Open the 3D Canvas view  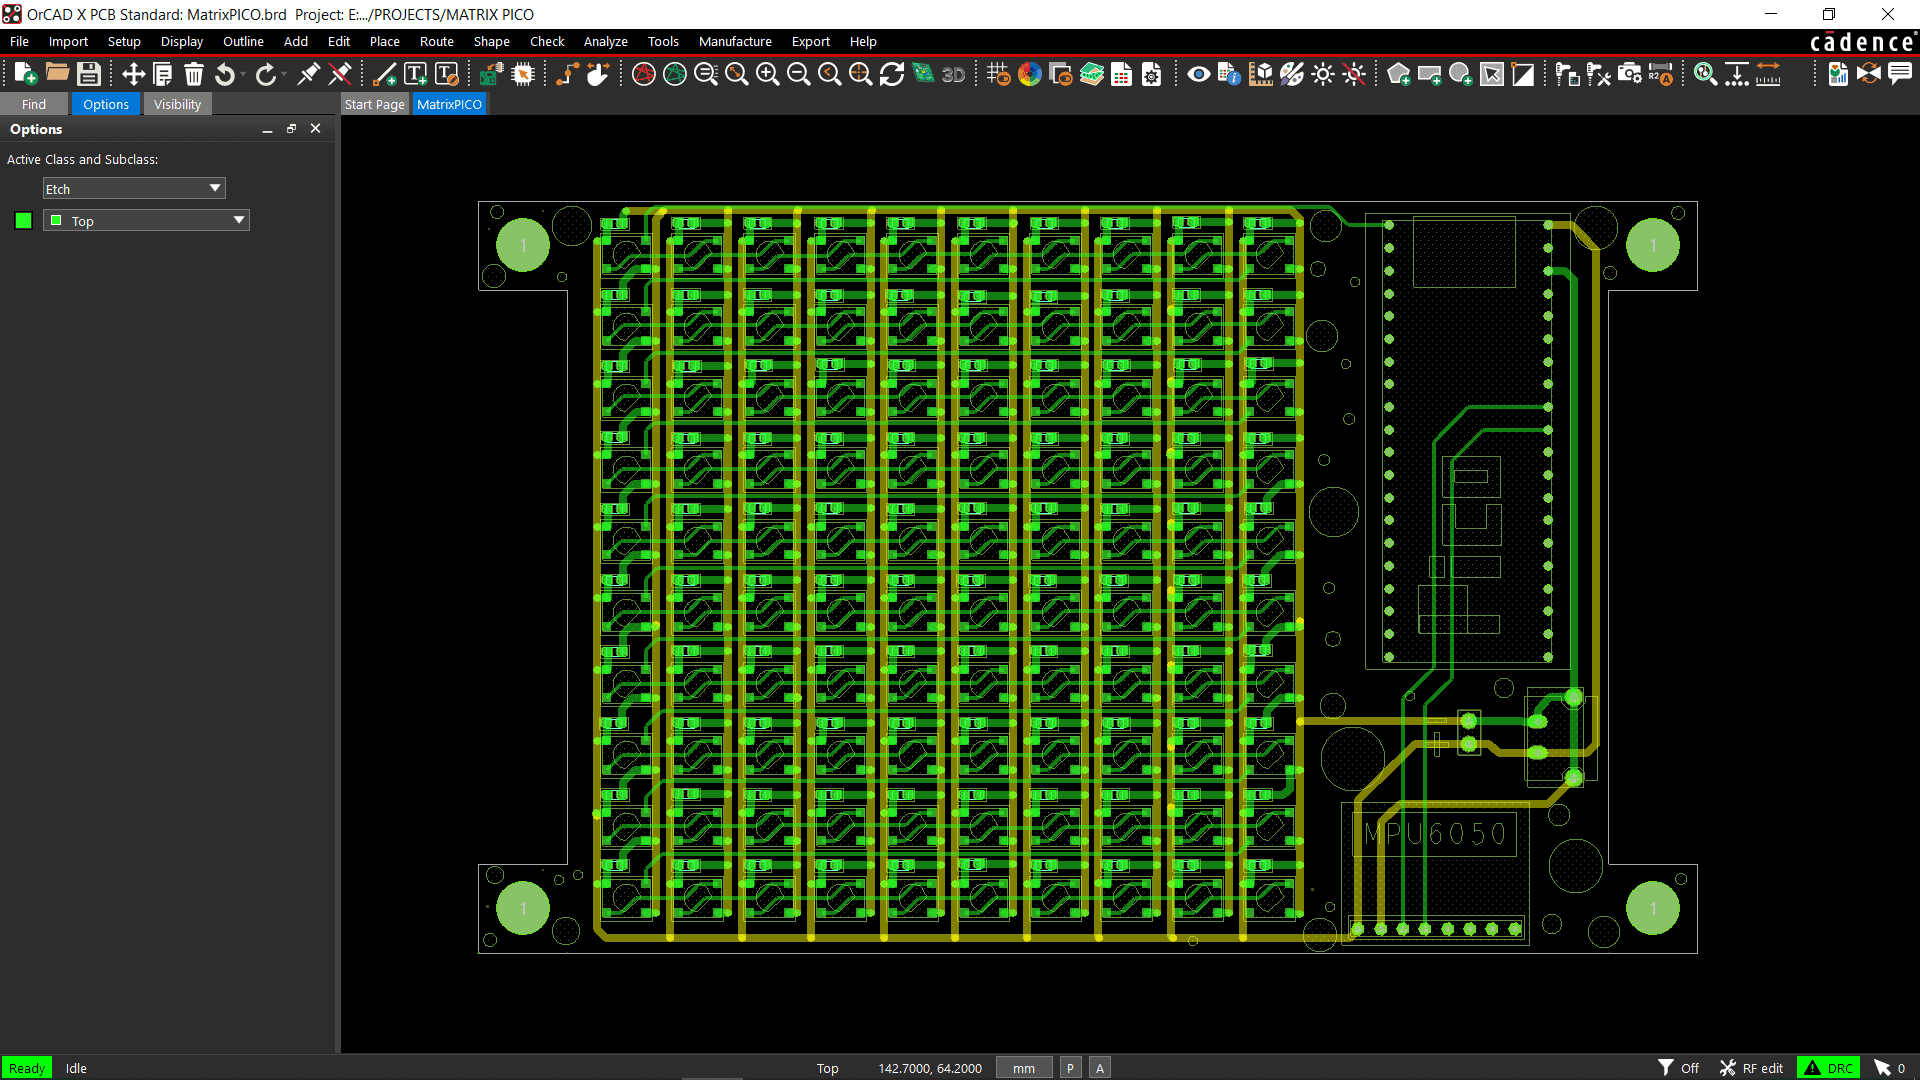click(x=952, y=74)
